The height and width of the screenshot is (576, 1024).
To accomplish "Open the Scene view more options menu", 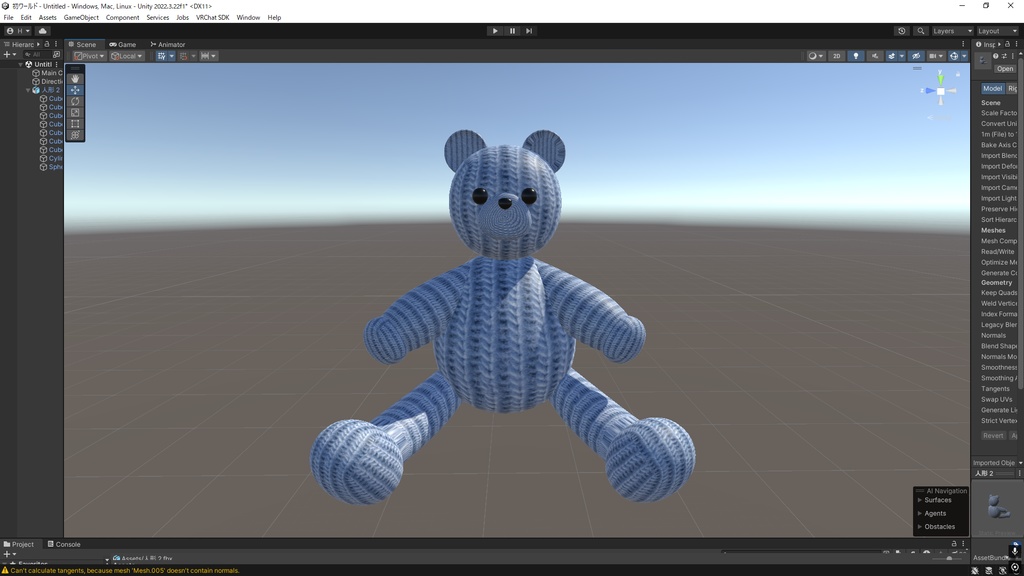I will [x=963, y=44].
